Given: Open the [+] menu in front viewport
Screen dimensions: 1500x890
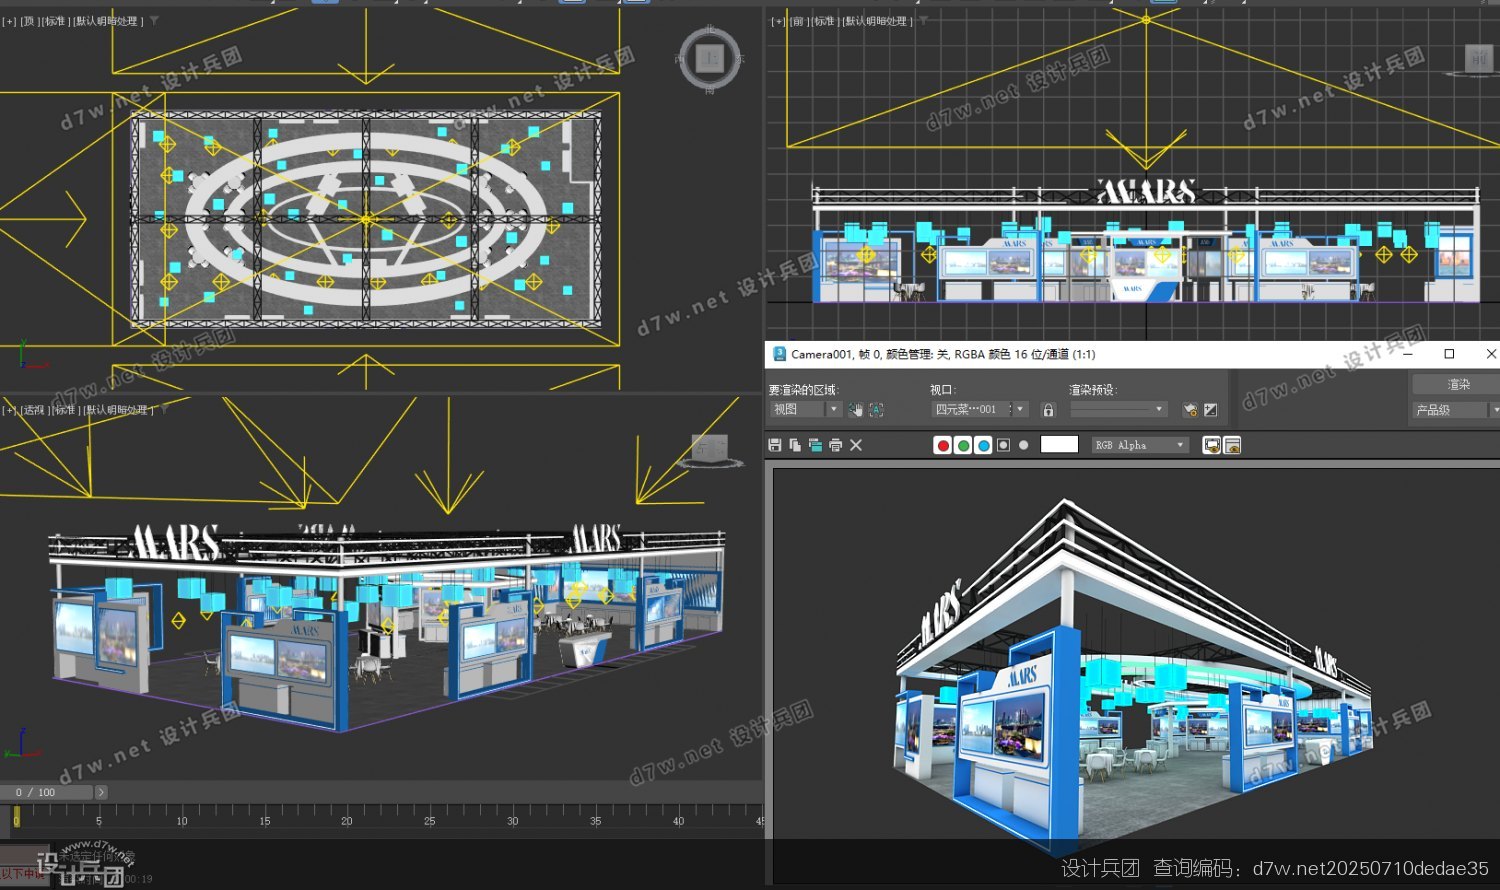Looking at the screenshot, I should (778, 21).
